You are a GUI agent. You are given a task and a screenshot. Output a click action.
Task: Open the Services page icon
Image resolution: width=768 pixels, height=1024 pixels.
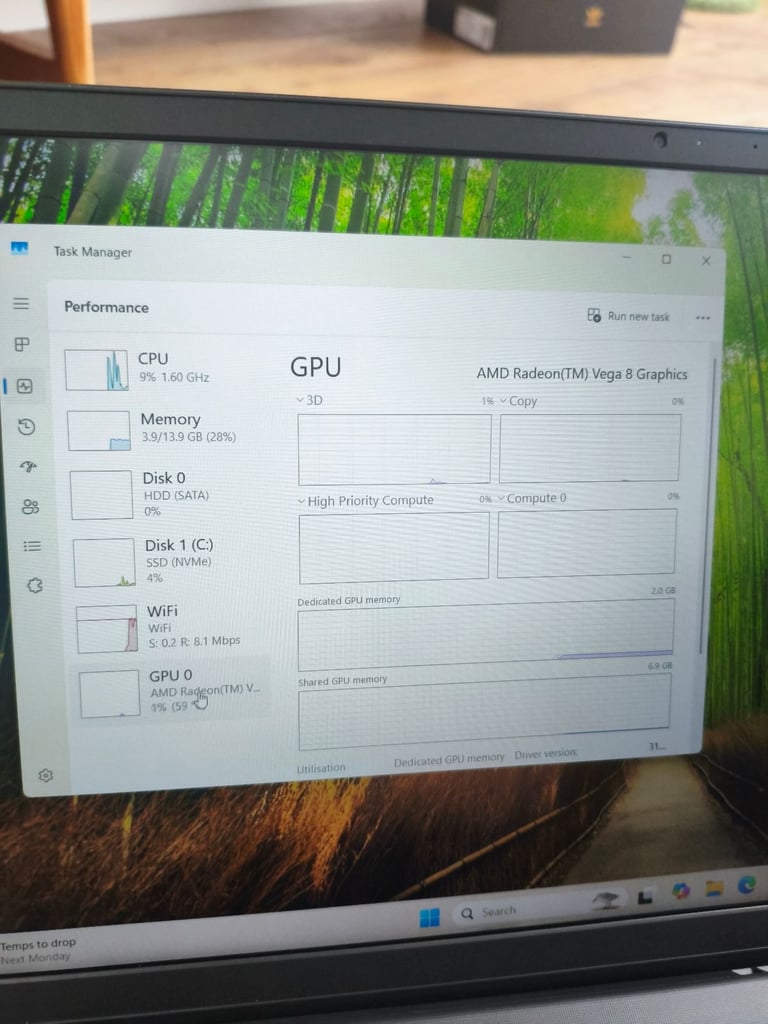(35, 585)
